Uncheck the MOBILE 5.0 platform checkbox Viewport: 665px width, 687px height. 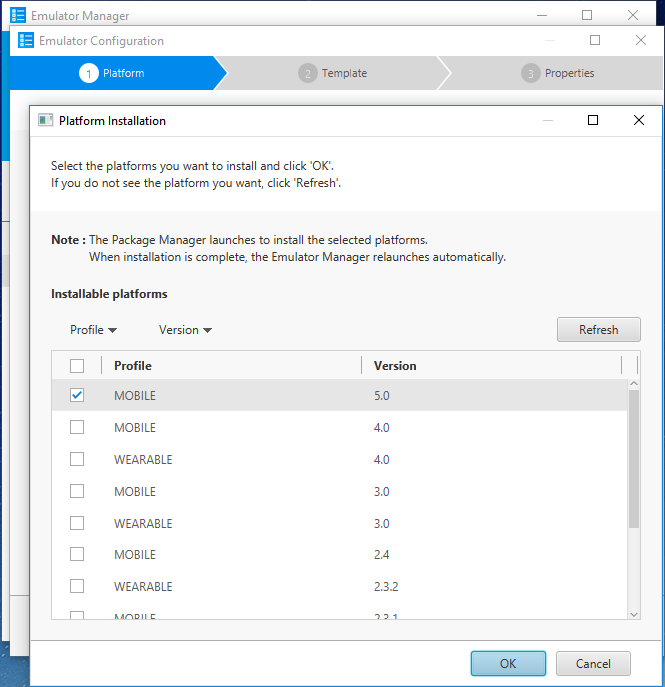click(x=77, y=395)
